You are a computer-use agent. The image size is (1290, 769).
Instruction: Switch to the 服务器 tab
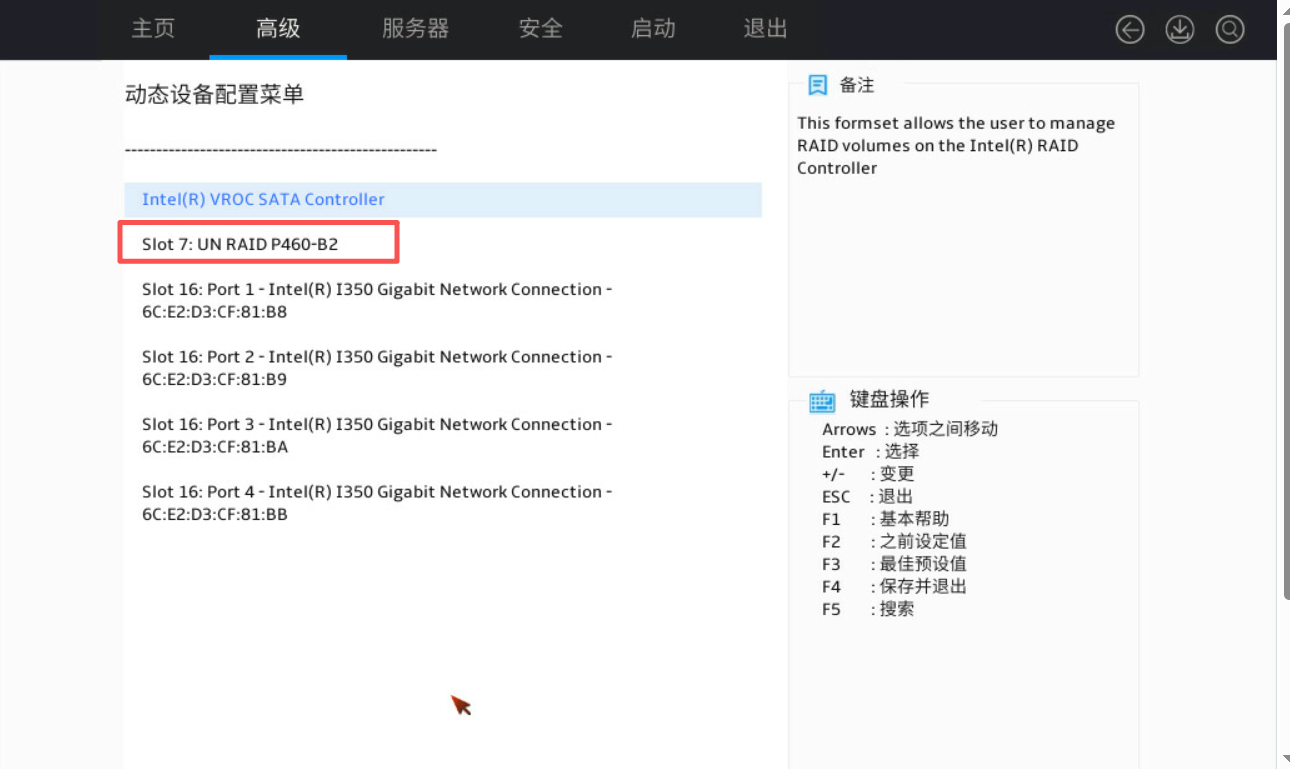coord(416,29)
